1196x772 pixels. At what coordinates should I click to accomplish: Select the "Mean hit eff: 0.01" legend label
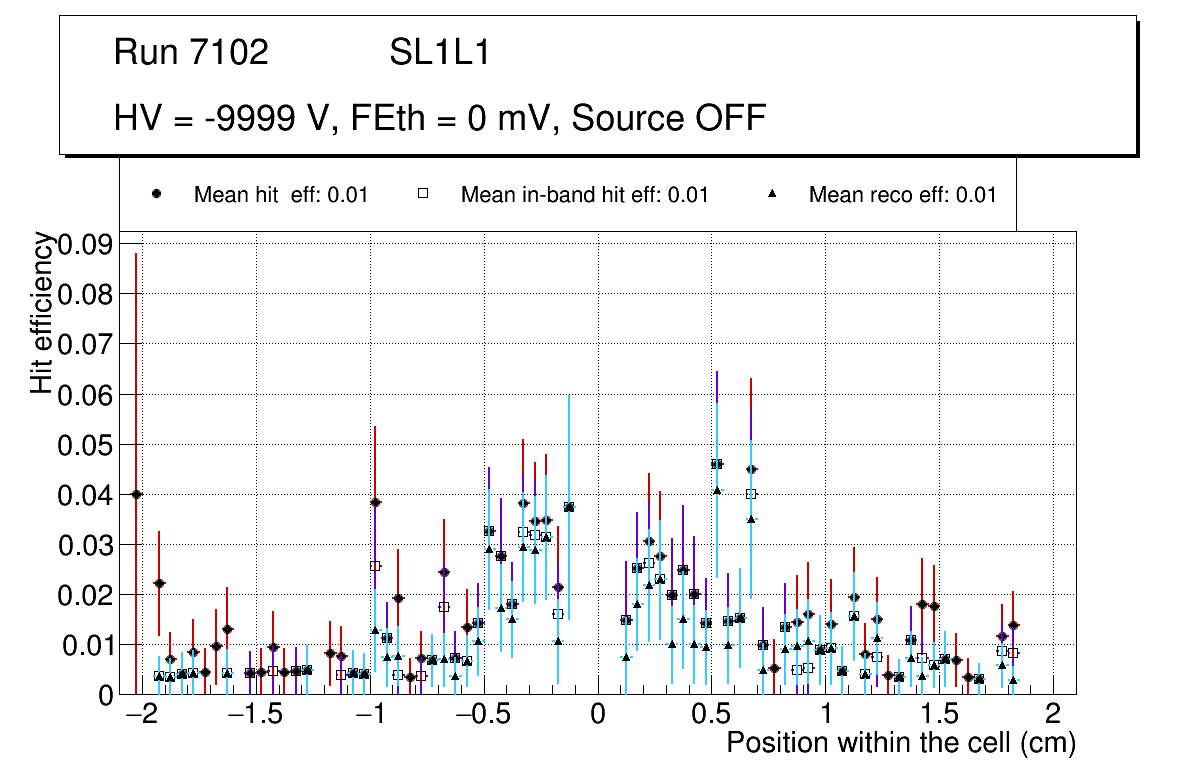pos(280,195)
